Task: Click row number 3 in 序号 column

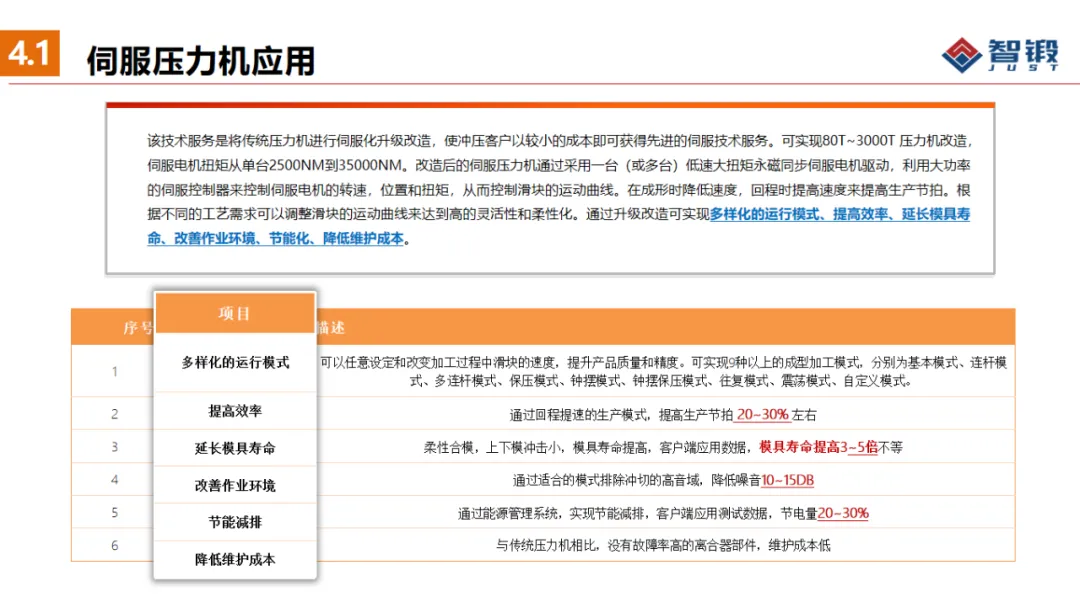Action: point(114,447)
